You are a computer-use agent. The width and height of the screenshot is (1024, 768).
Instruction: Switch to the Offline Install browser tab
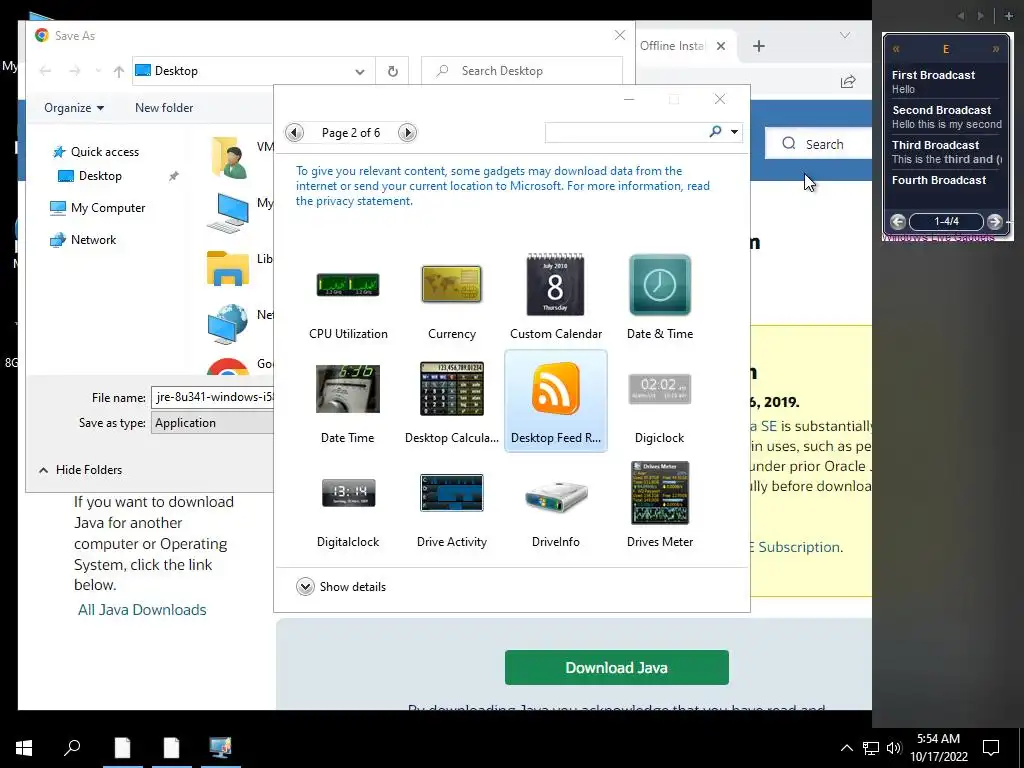(x=673, y=46)
